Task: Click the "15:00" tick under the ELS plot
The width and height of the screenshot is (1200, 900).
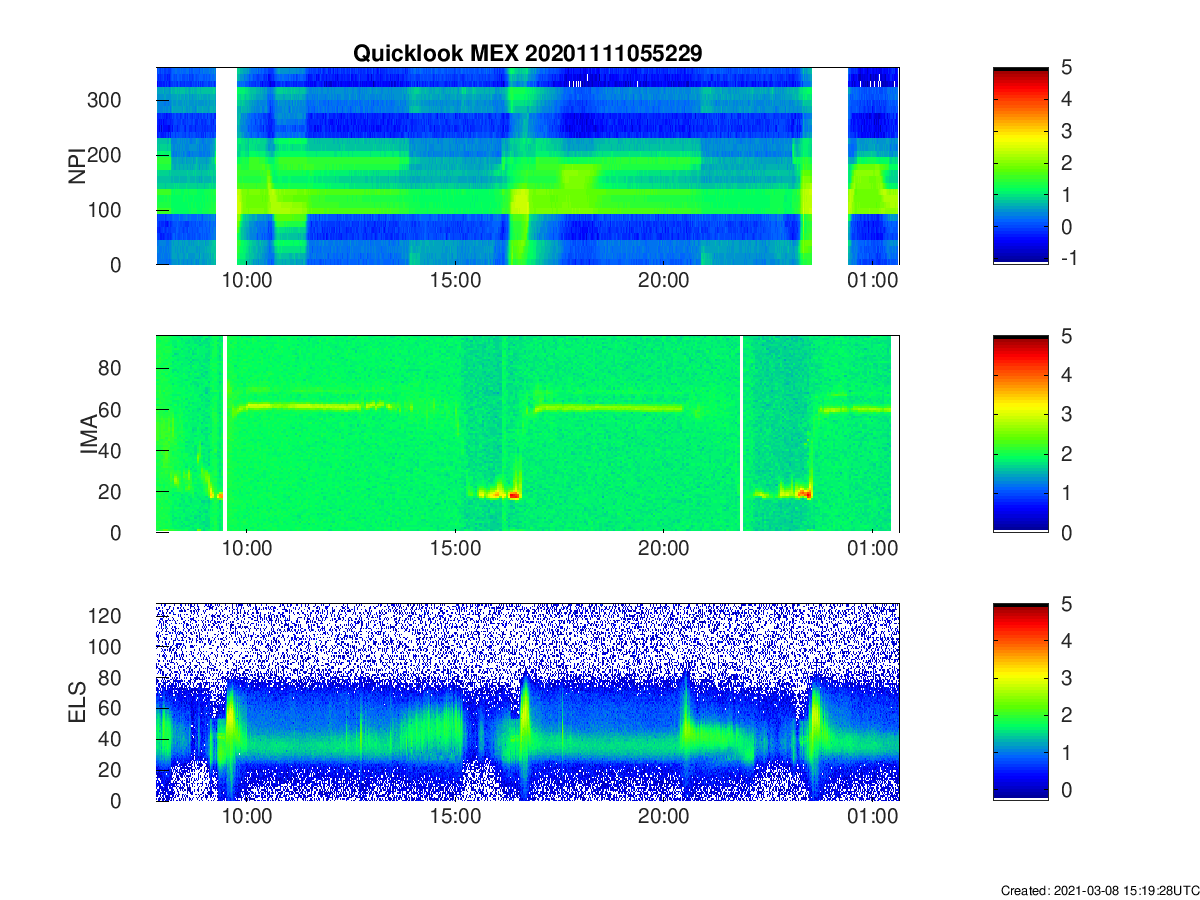Action: (x=455, y=817)
